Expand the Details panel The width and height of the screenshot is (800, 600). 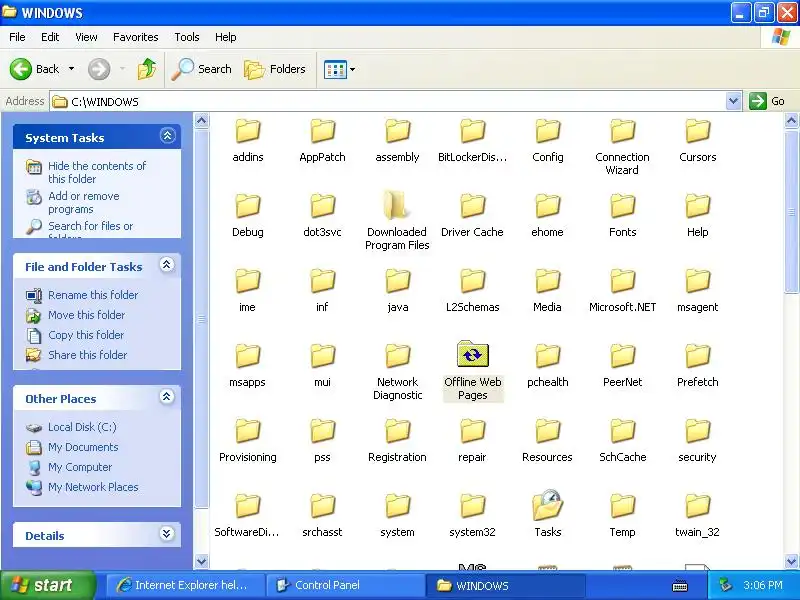tap(167, 534)
